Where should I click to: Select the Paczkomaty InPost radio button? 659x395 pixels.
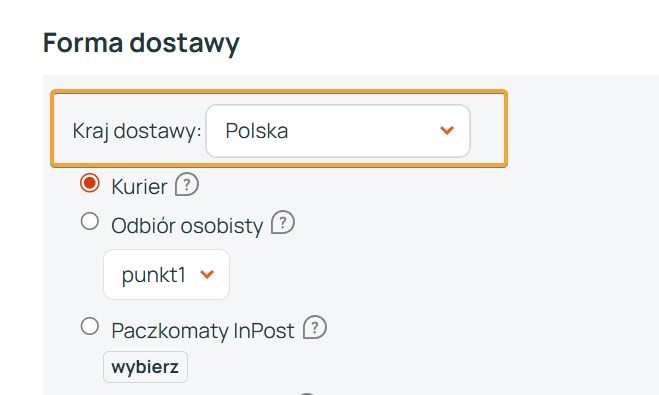tap(90, 326)
